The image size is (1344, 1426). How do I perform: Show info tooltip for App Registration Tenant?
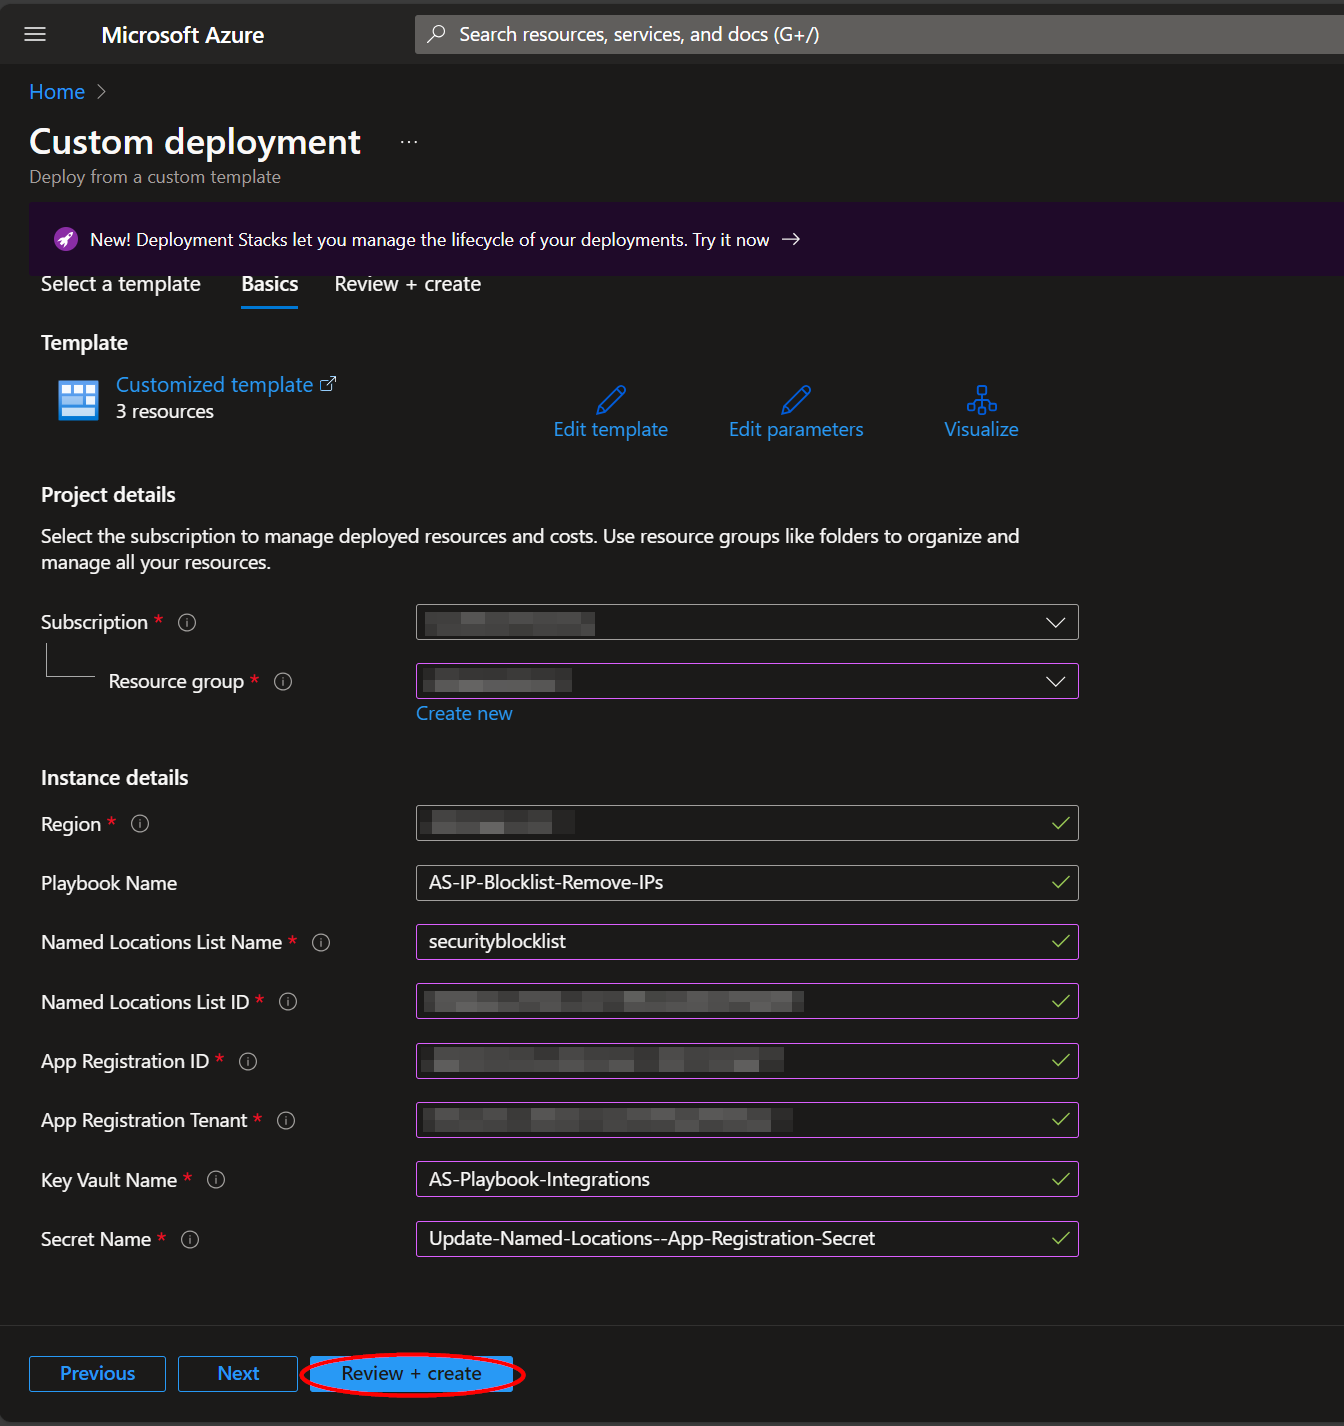point(286,1121)
